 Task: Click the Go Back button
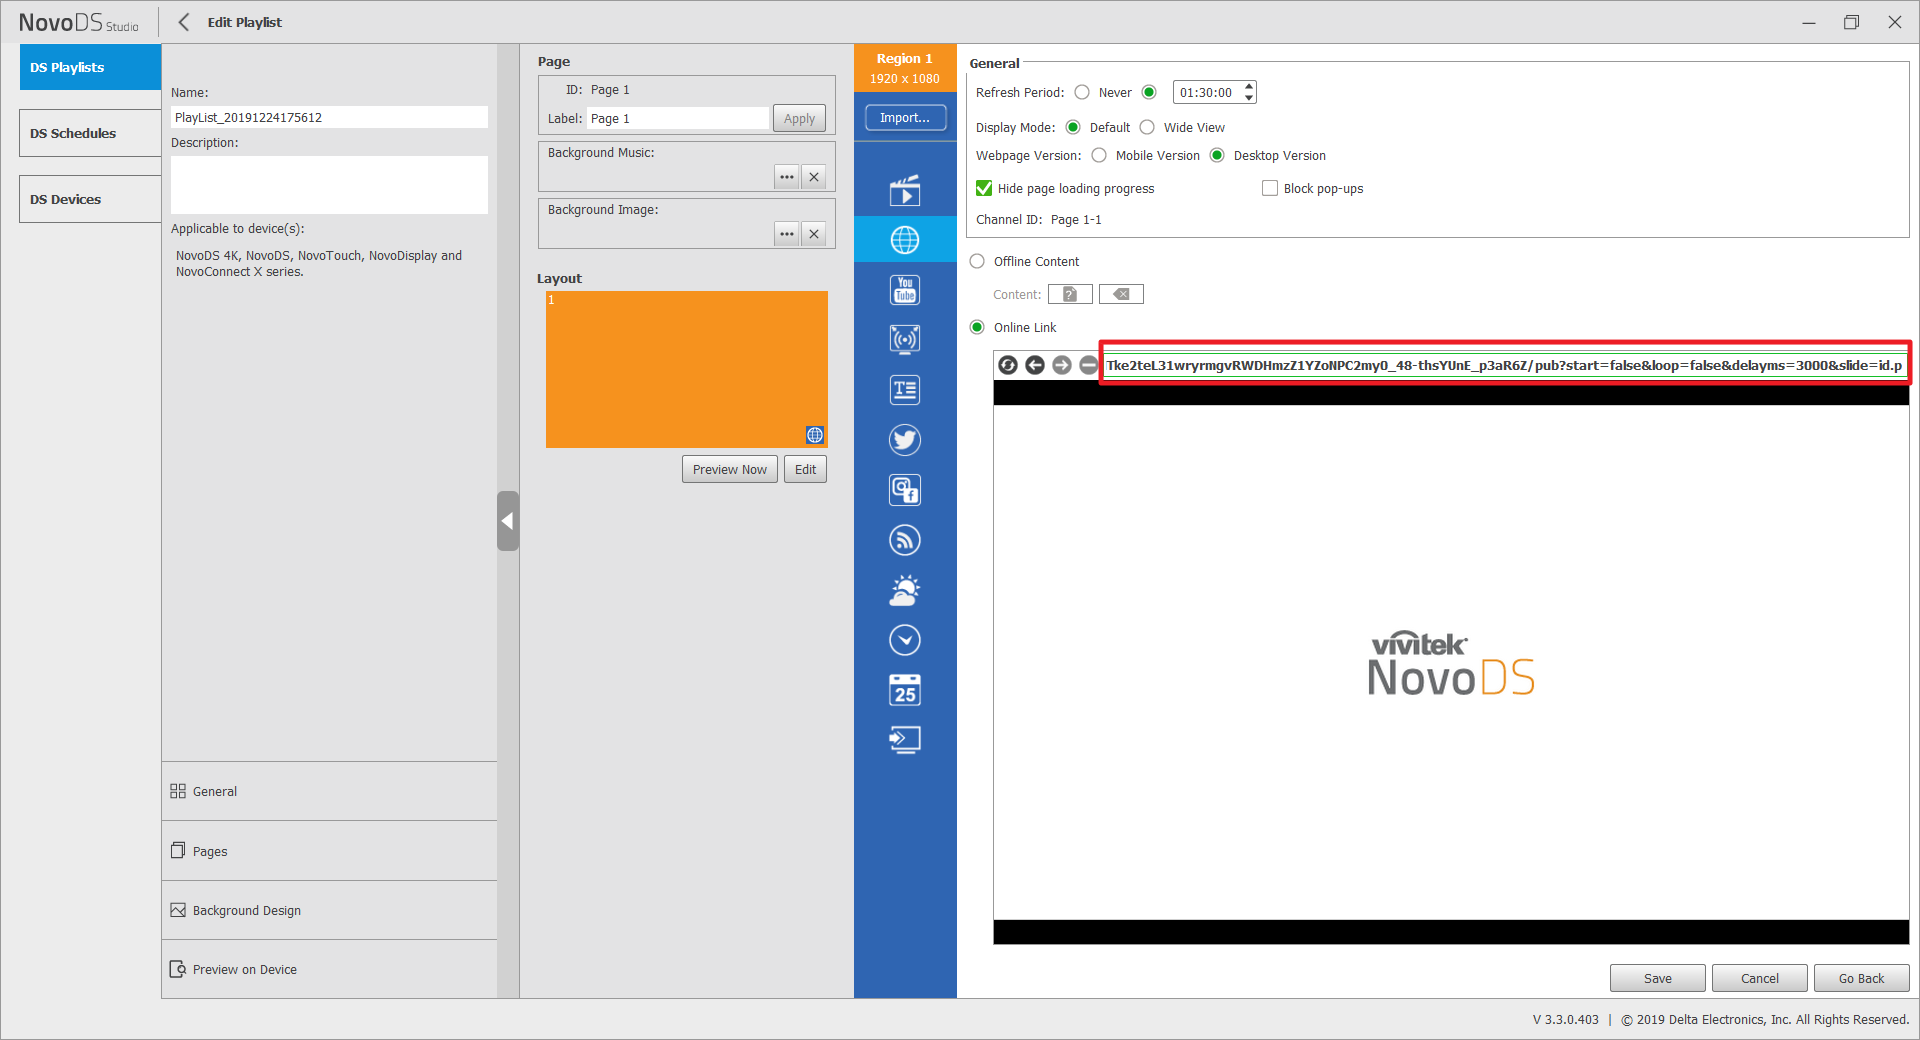(1861, 978)
